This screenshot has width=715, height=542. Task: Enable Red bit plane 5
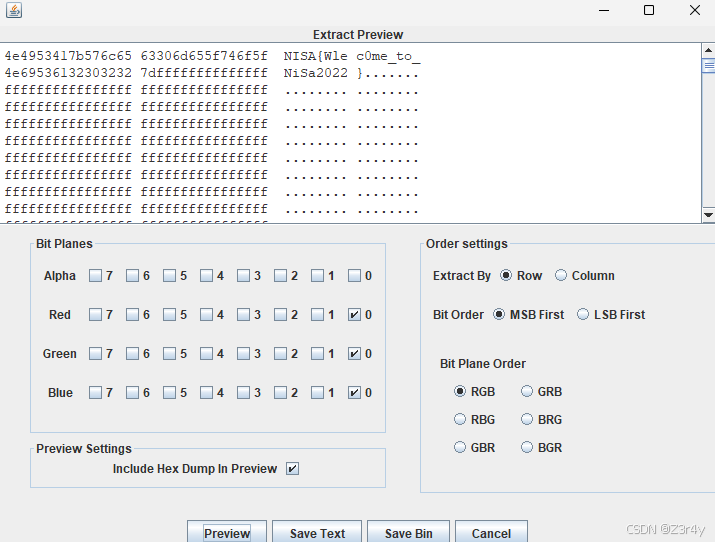[169, 315]
